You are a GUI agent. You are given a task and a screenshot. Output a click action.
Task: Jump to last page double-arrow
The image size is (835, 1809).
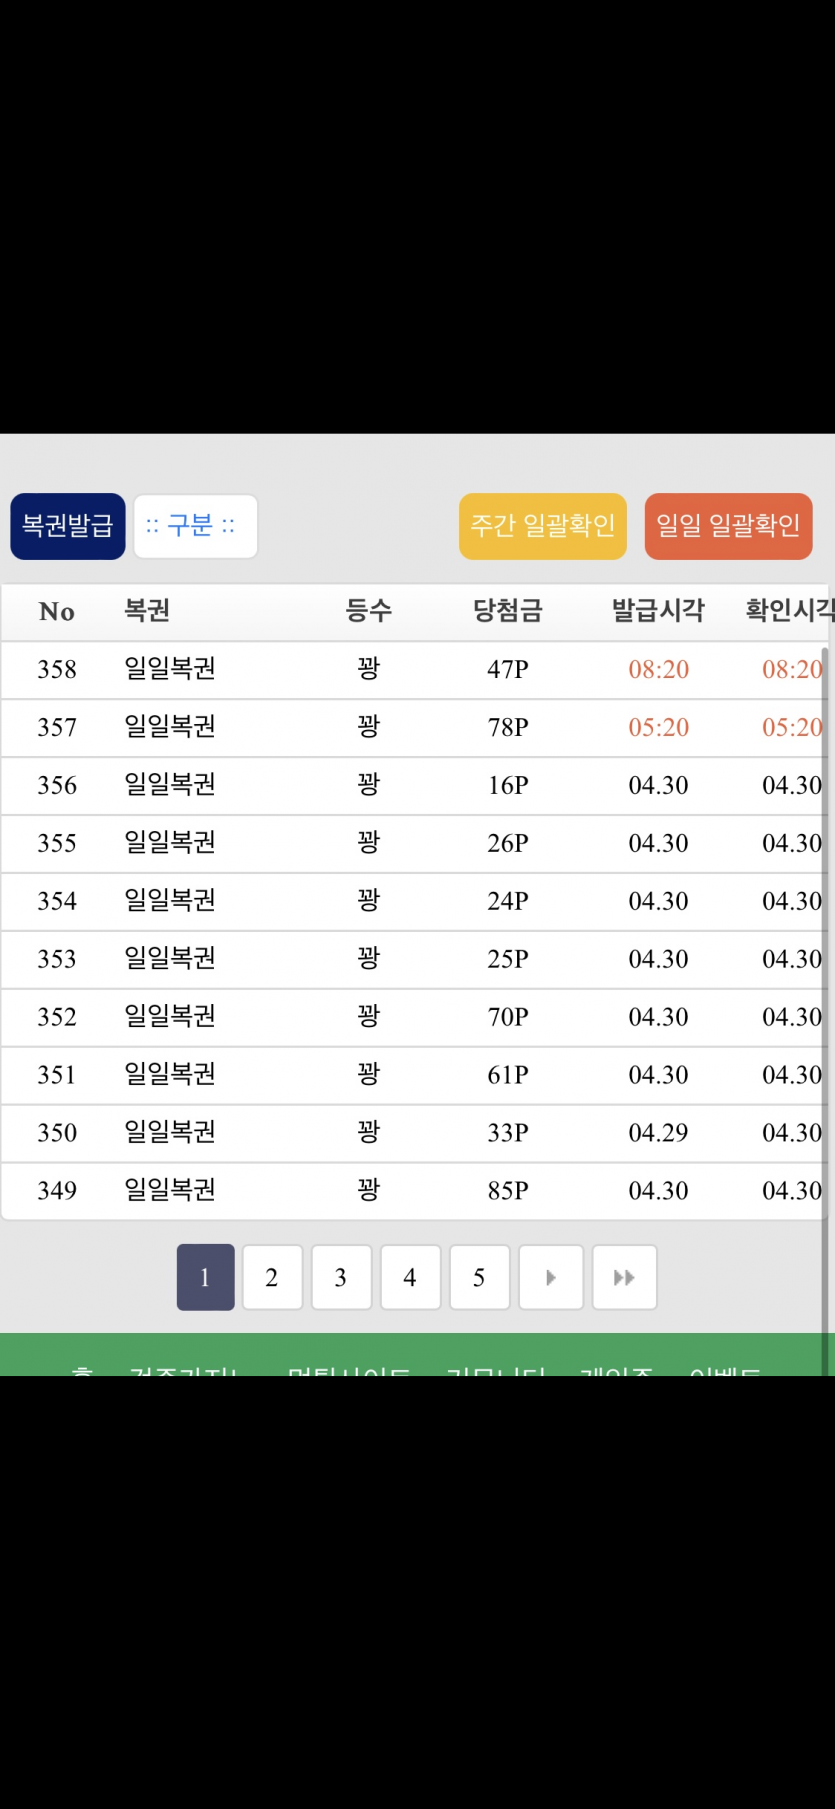(x=624, y=1277)
